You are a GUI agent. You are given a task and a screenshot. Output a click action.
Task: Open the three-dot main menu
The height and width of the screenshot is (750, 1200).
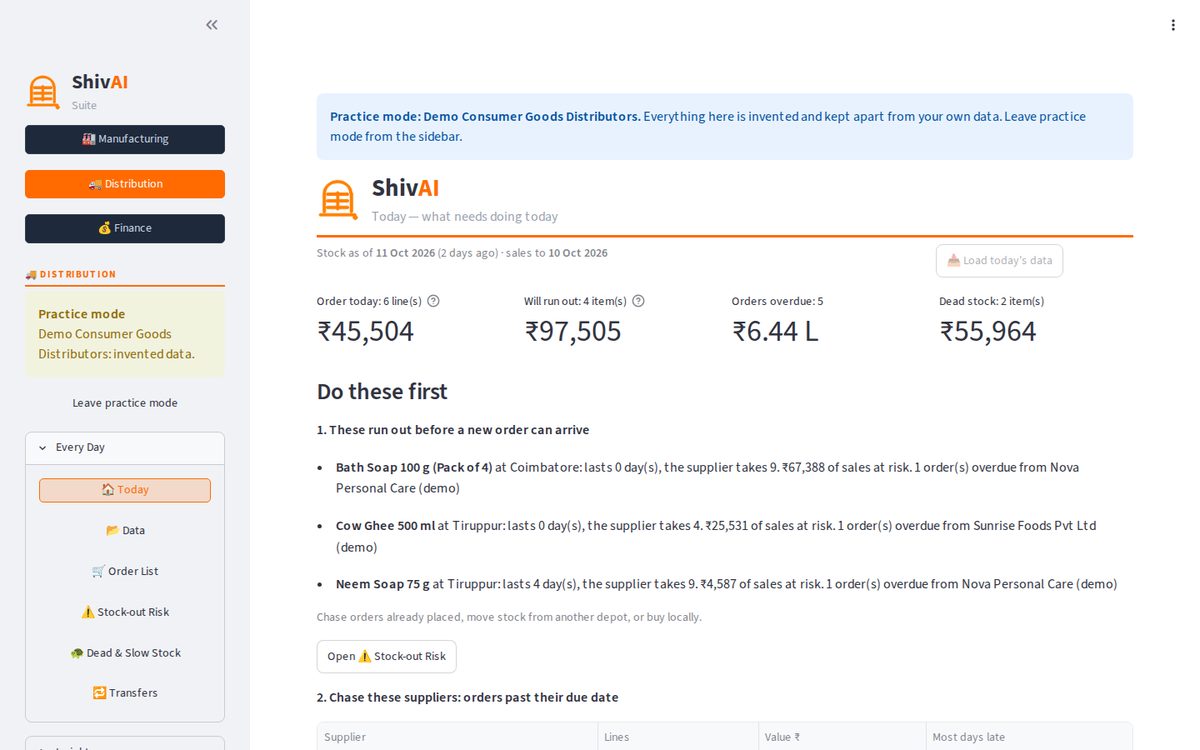coord(1173,25)
